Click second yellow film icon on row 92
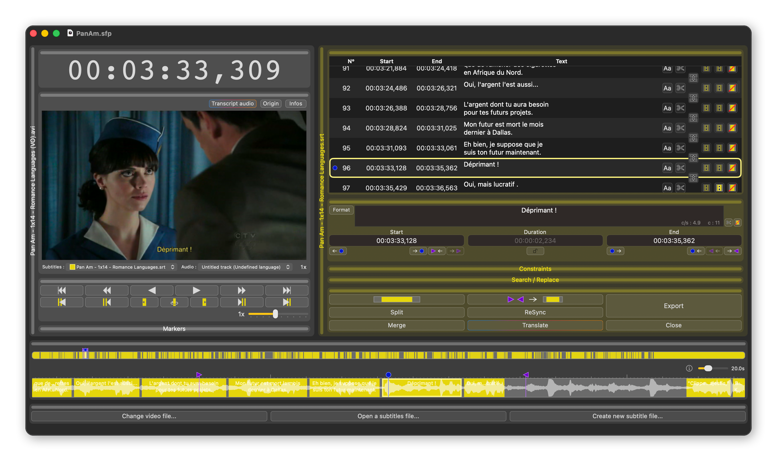This screenshot has width=777, height=461. tap(719, 88)
